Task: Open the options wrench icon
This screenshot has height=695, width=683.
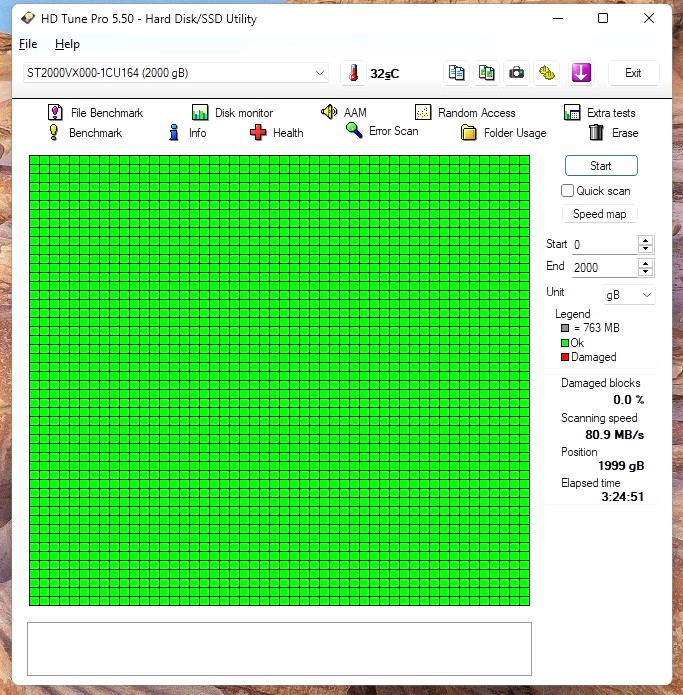Action: 546,73
